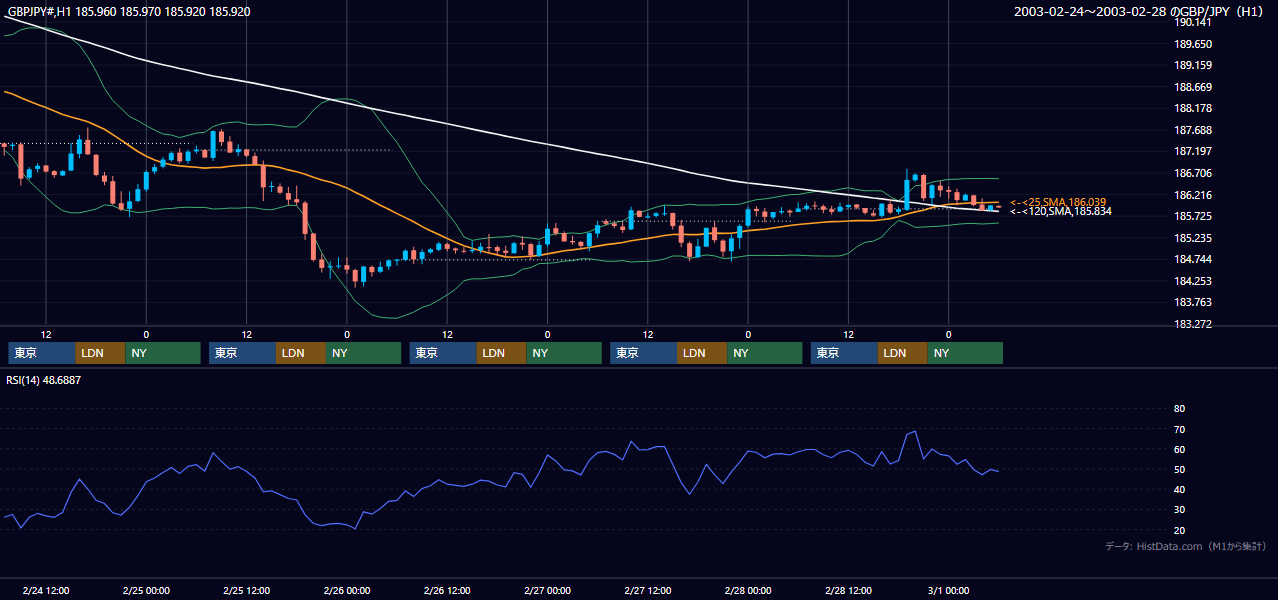The width and height of the screenshot is (1278, 600).
Task: Click the RSI level 70 label
Action: click(1179, 429)
